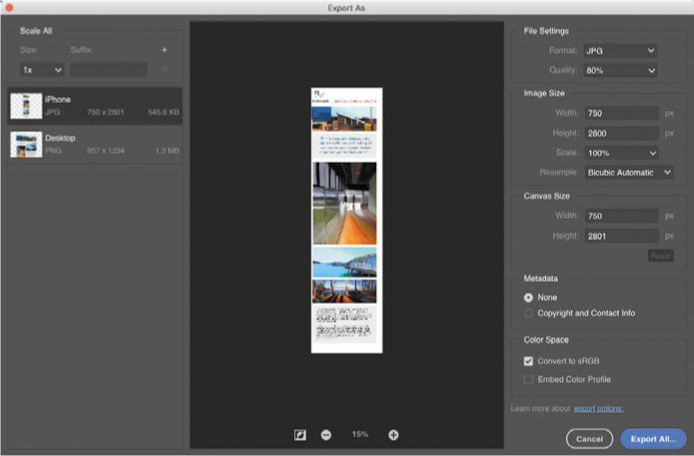
Task: Open the export options link
Action: pyautogui.click(x=598, y=408)
